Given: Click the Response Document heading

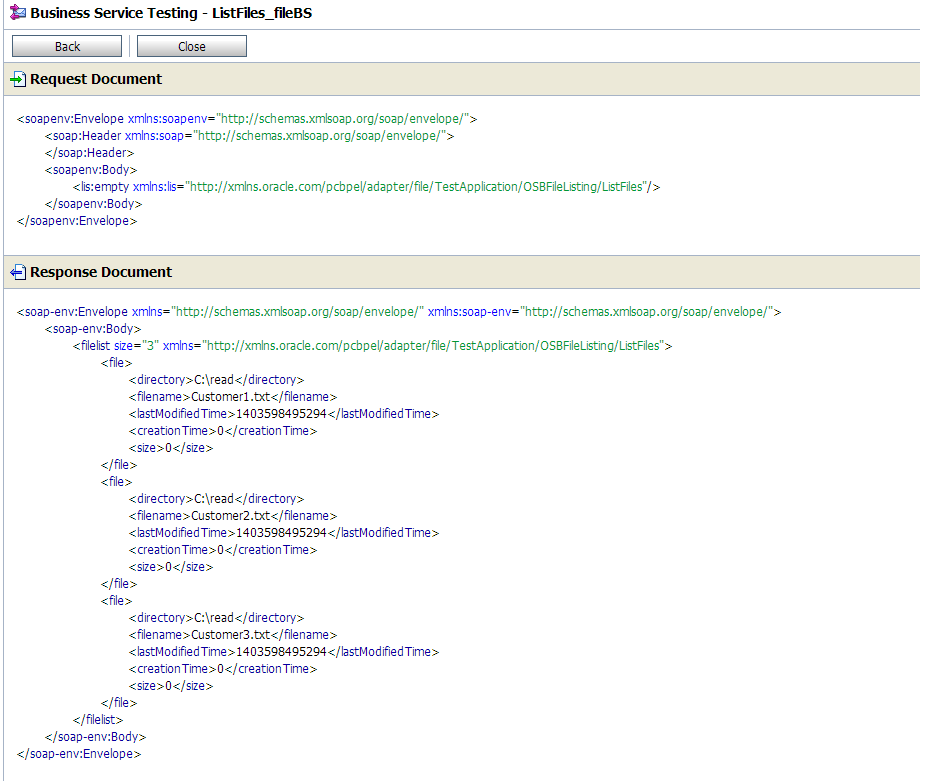Looking at the screenshot, I should [x=101, y=272].
